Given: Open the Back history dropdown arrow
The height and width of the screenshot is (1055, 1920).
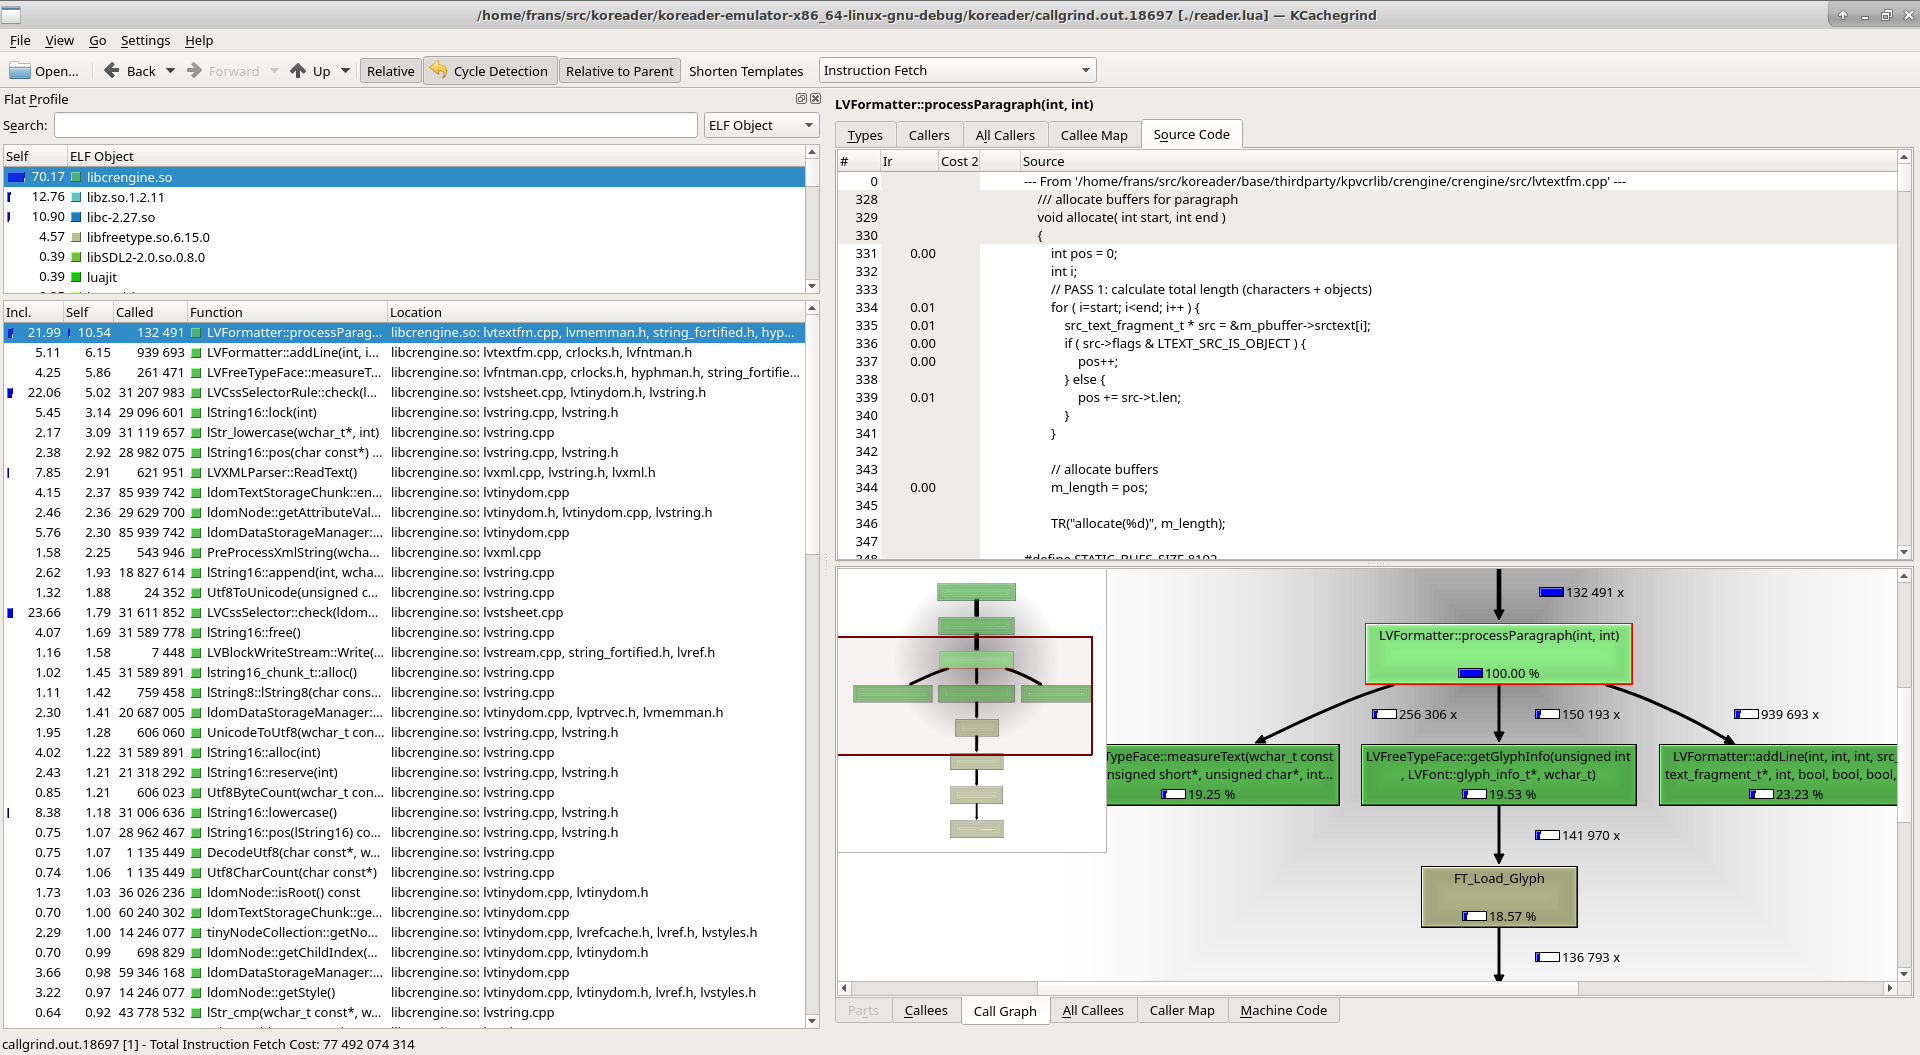Looking at the screenshot, I should [x=170, y=71].
